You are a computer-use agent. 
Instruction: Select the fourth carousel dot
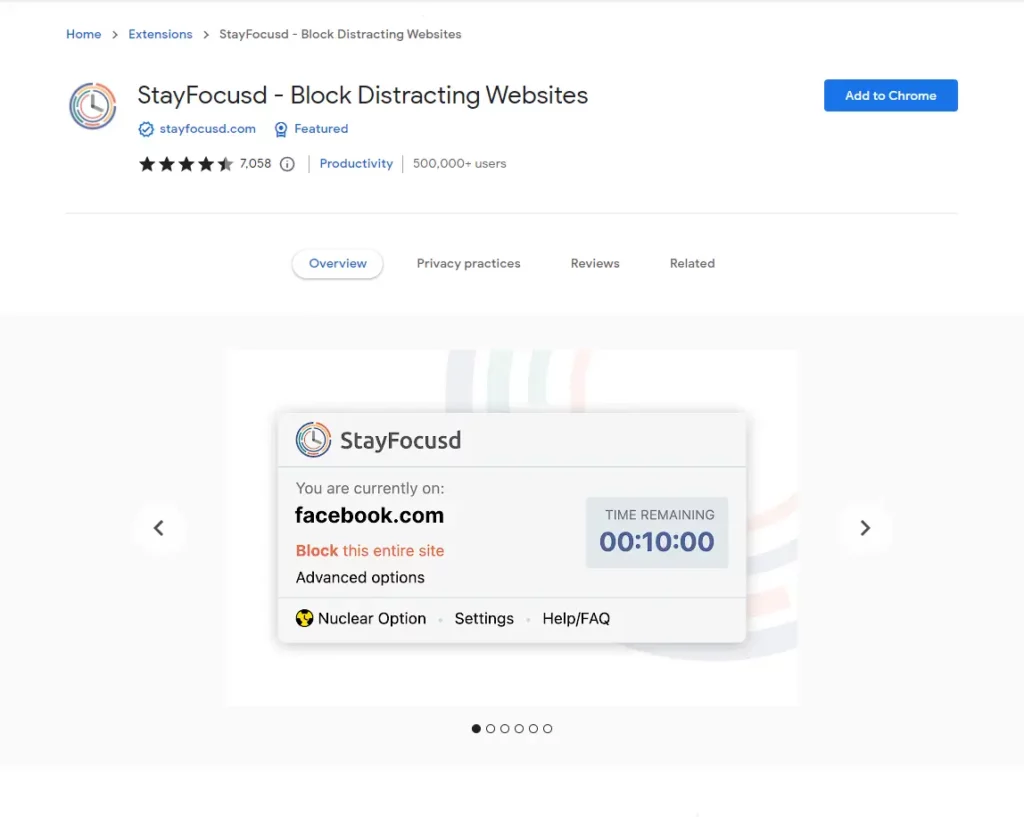(x=519, y=729)
